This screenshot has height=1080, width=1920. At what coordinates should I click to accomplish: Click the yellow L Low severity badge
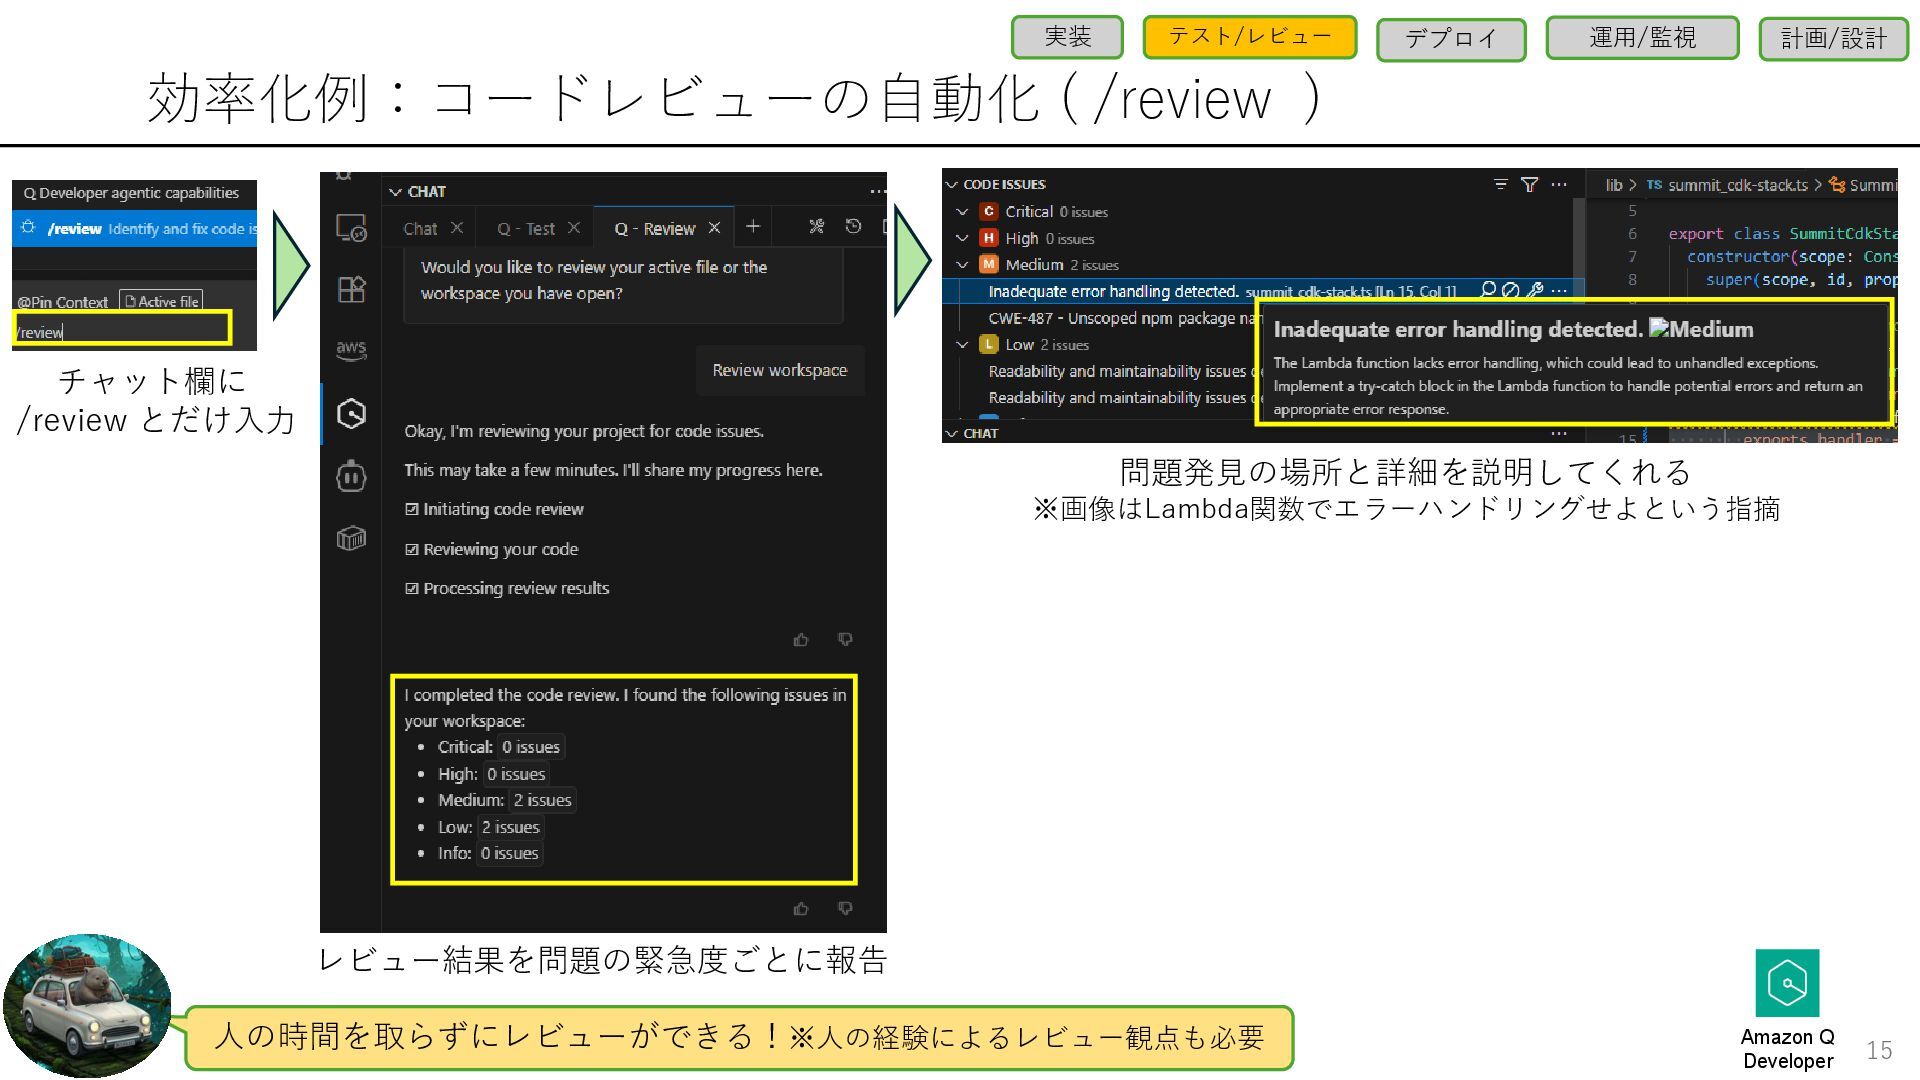click(x=988, y=344)
